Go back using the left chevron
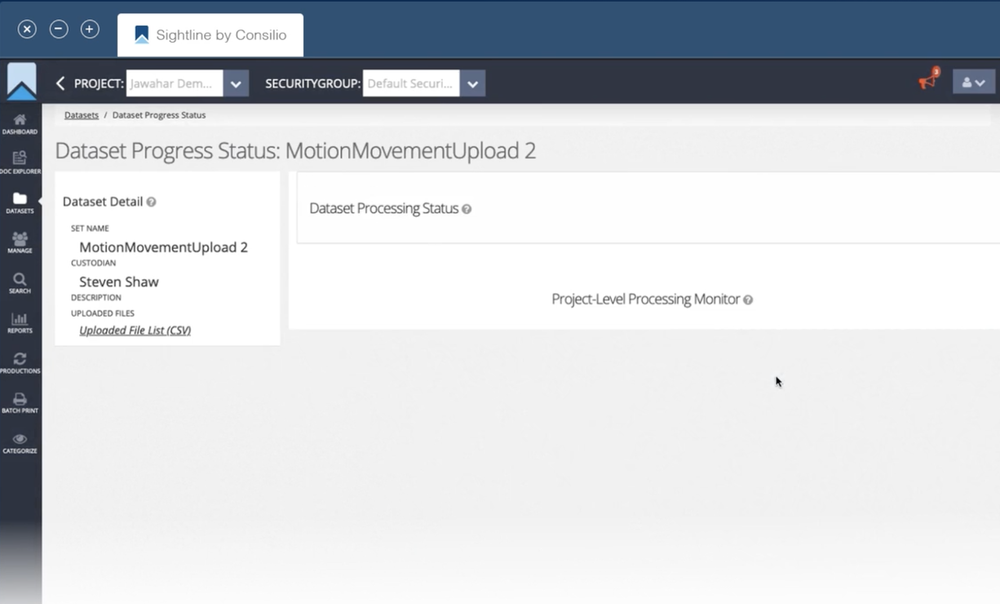 tap(61, 84)
